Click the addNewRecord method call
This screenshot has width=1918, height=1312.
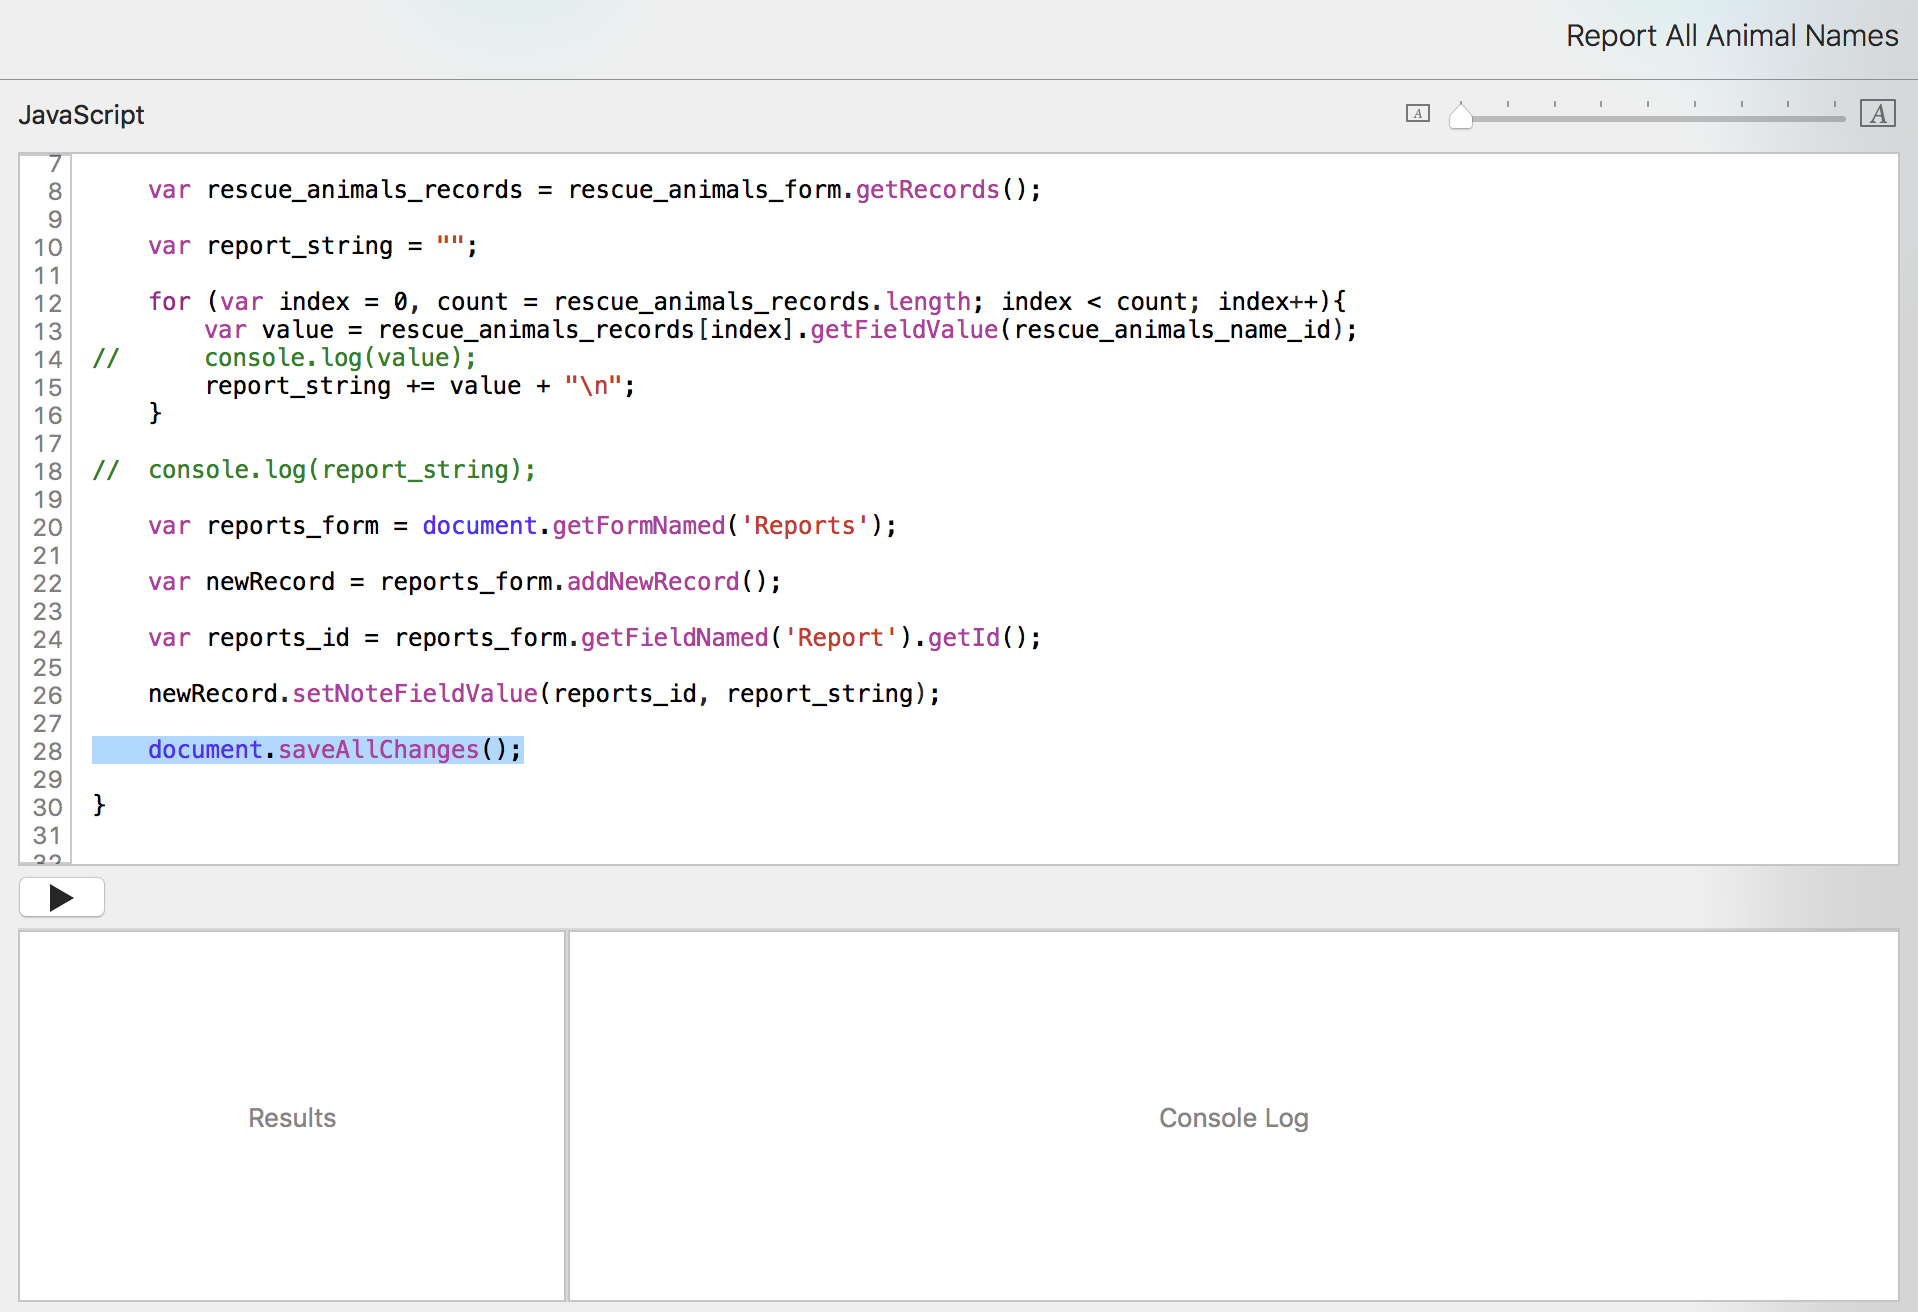click(x=653, y=582)
